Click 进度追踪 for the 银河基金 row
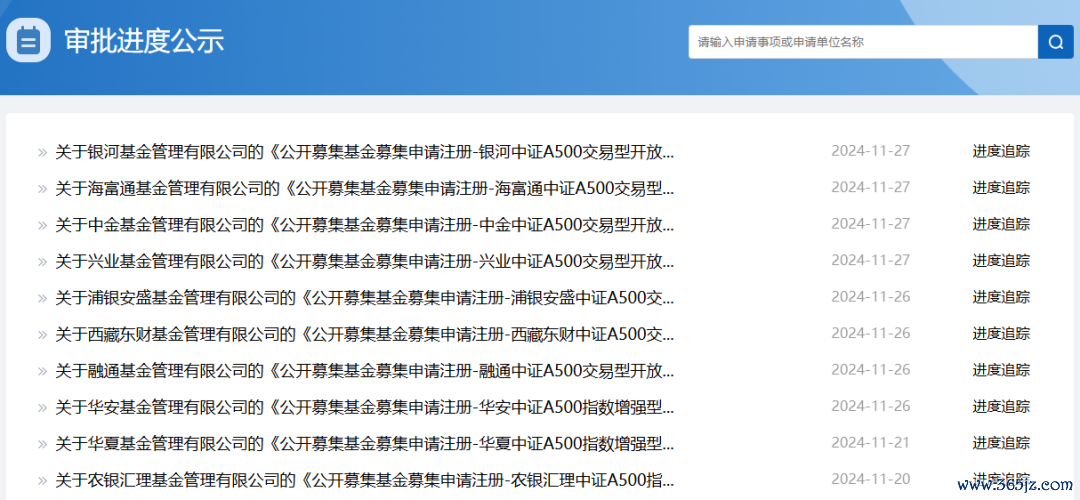This screenshot has height=500, width=1080. coord(1001,152)
